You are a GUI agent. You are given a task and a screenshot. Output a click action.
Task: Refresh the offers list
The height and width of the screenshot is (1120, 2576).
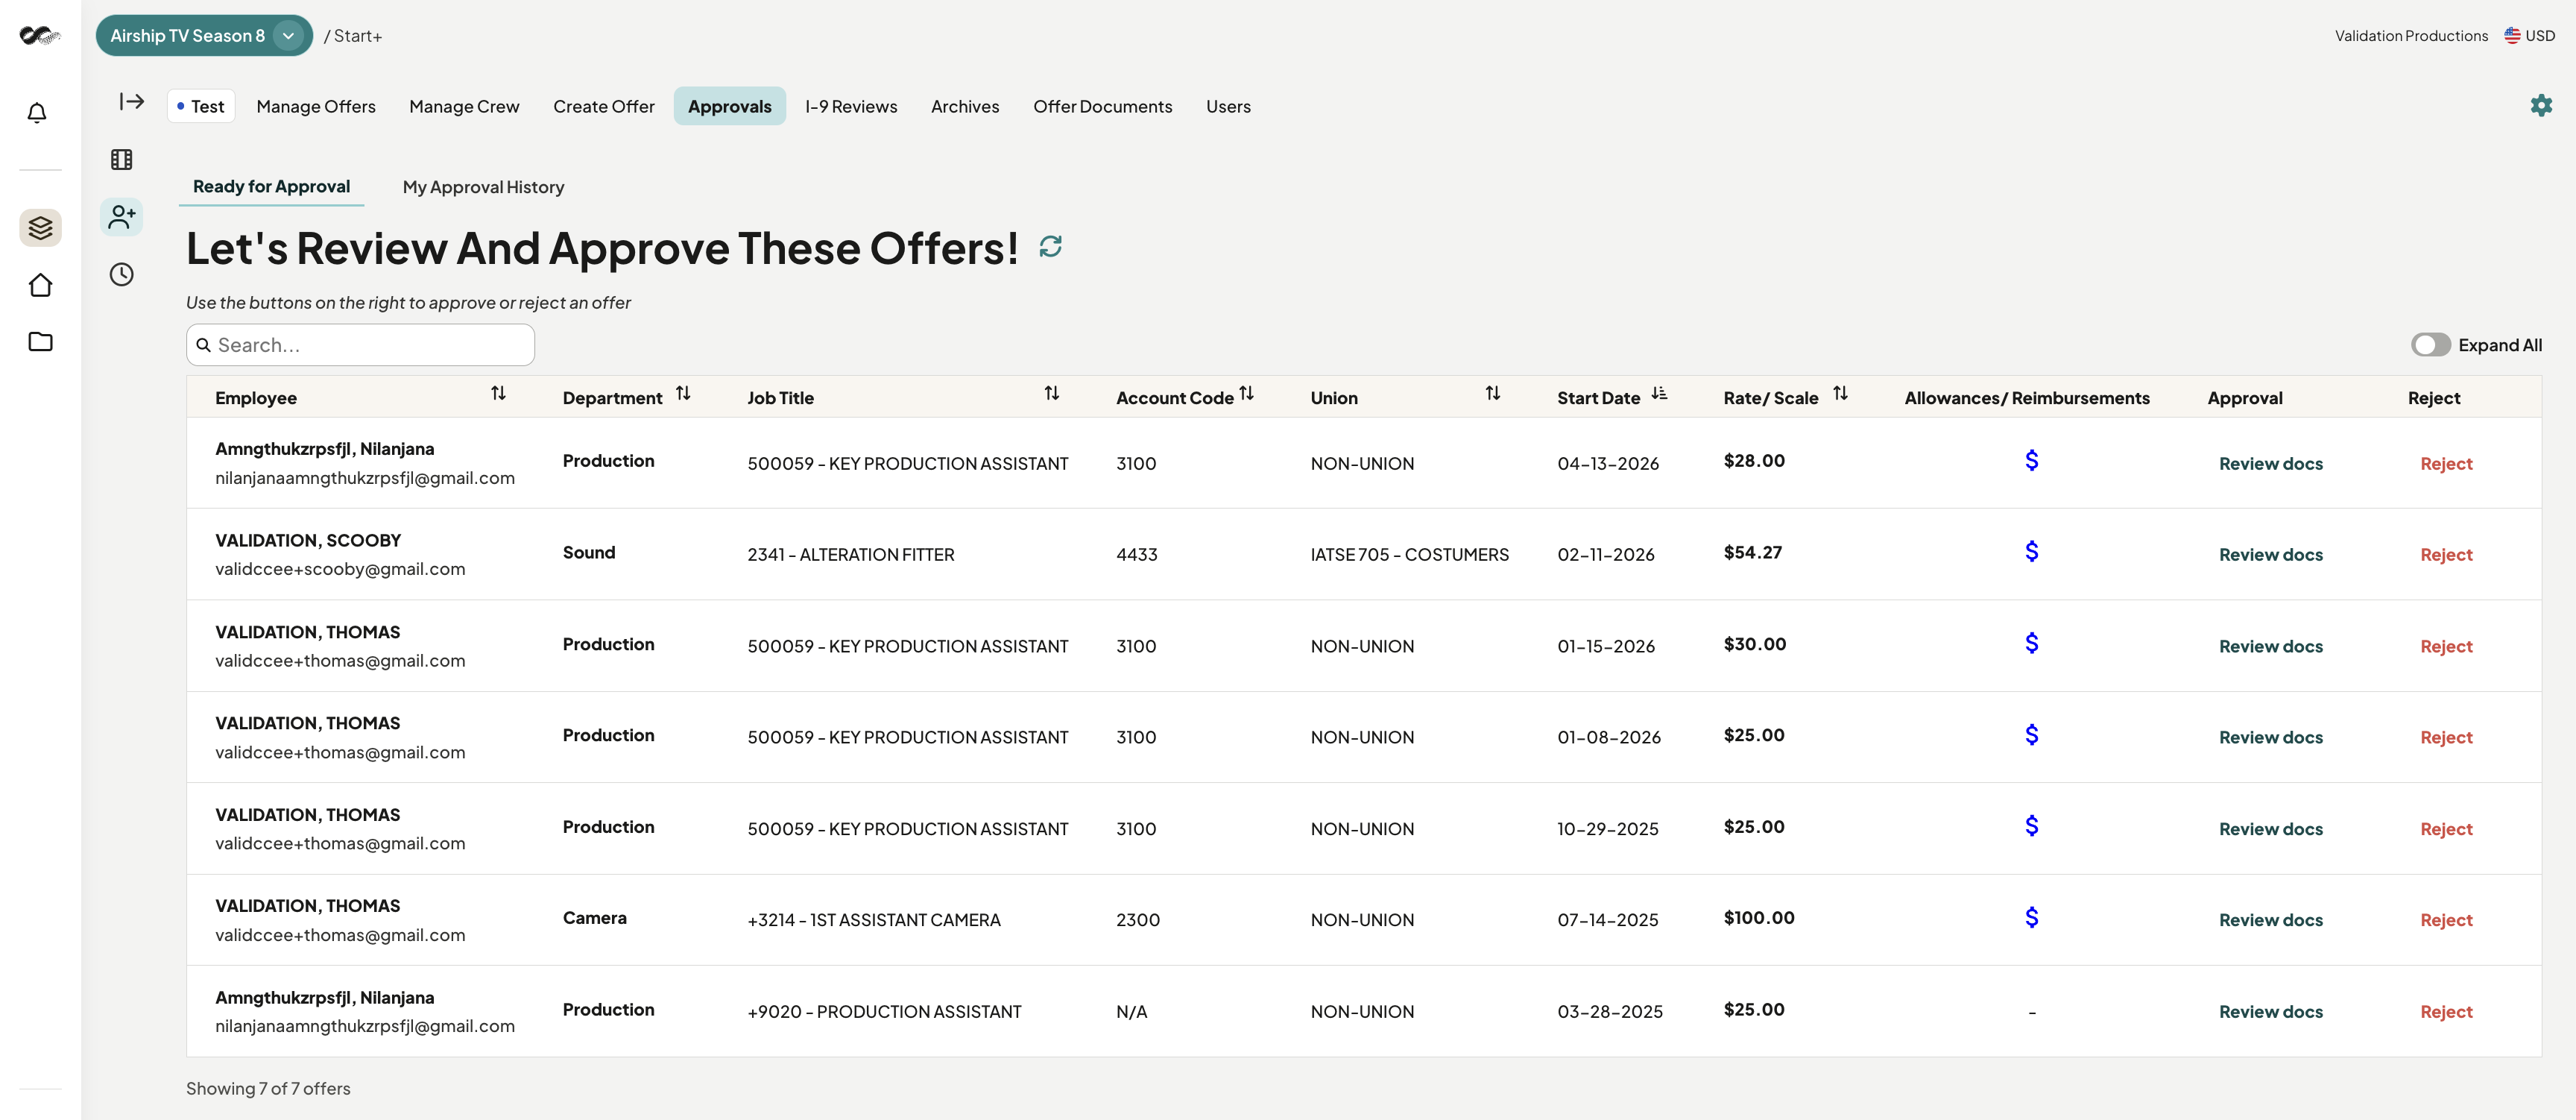click(1050, 246)
